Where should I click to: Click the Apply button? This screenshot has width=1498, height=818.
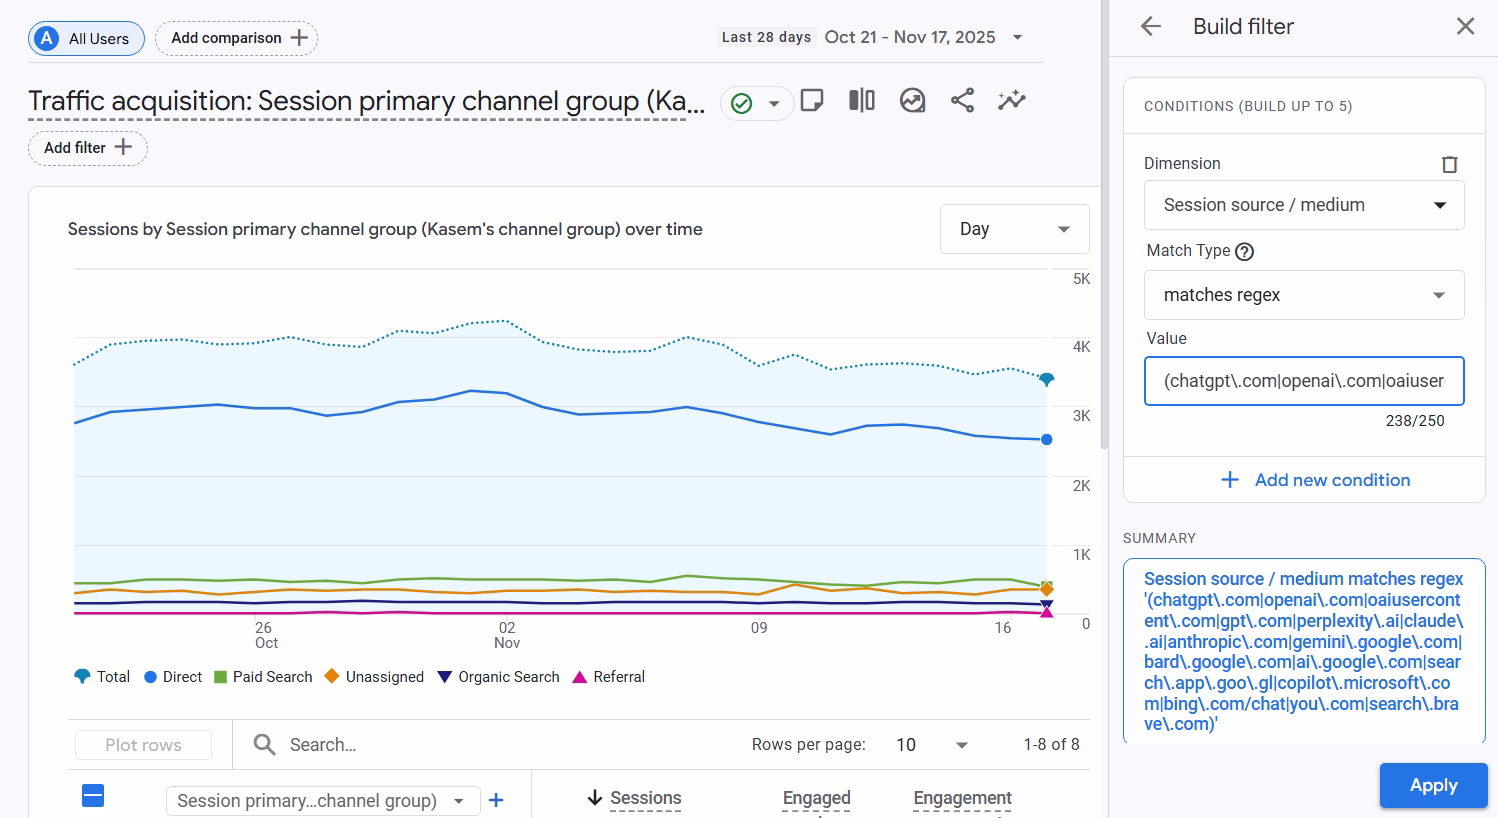pyautogui.click(x=1433, y=785)
